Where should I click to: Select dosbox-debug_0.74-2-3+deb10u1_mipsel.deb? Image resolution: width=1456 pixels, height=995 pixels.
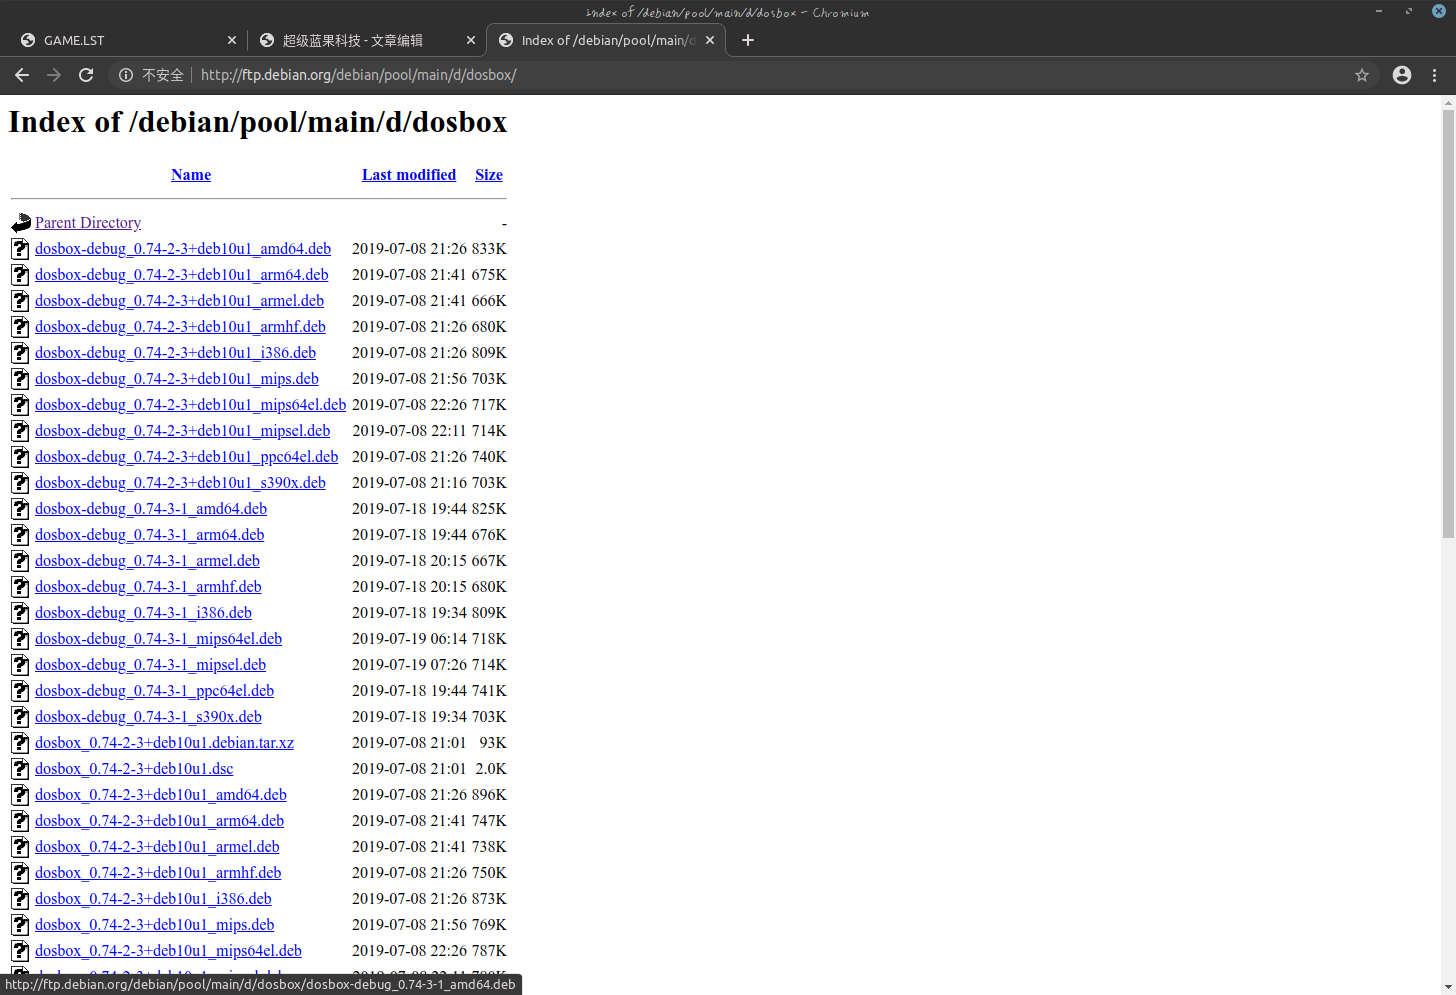[x=182, y=431]
